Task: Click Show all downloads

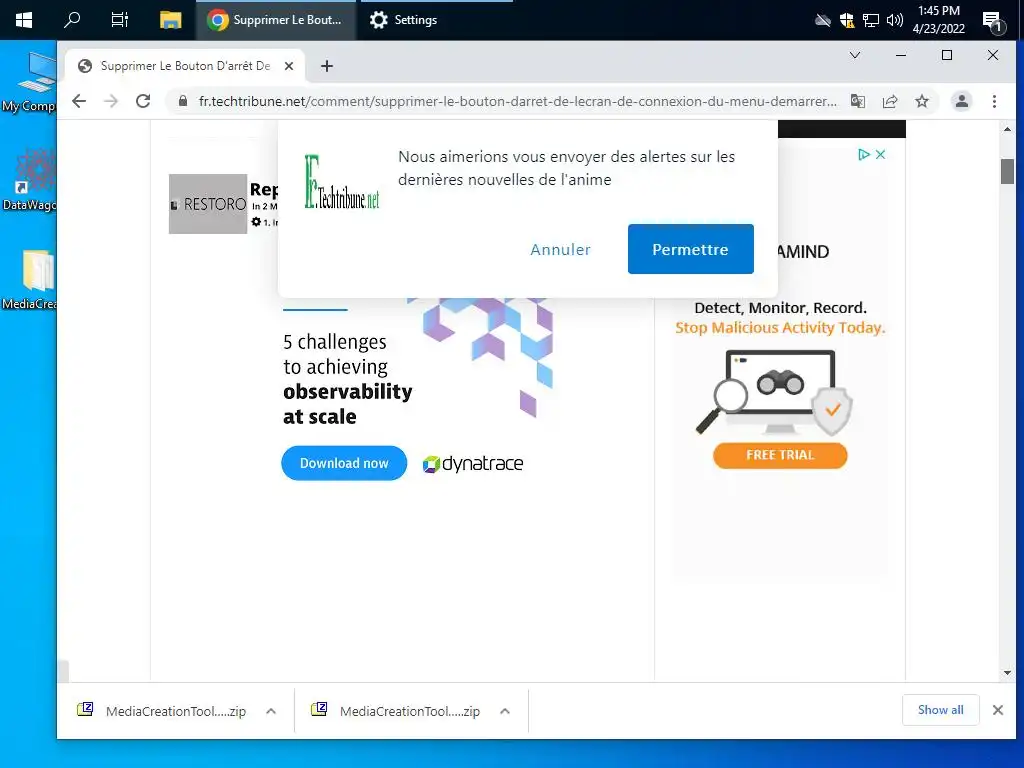Action: click(940, 710)
